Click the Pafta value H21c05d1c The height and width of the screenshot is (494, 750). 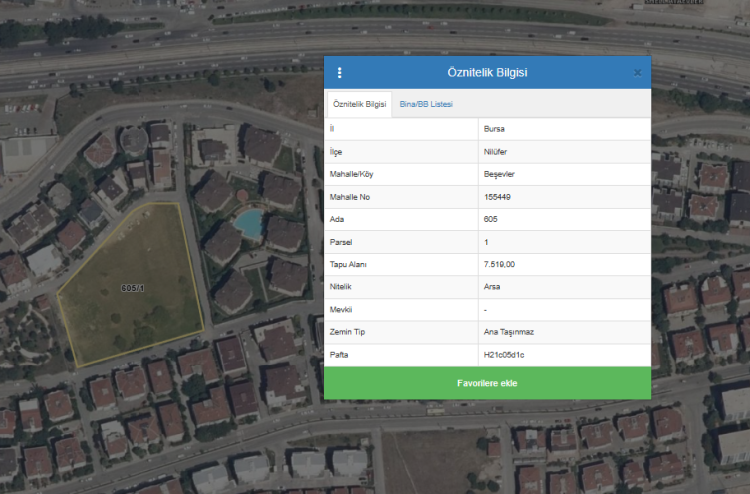pos(504,355)
